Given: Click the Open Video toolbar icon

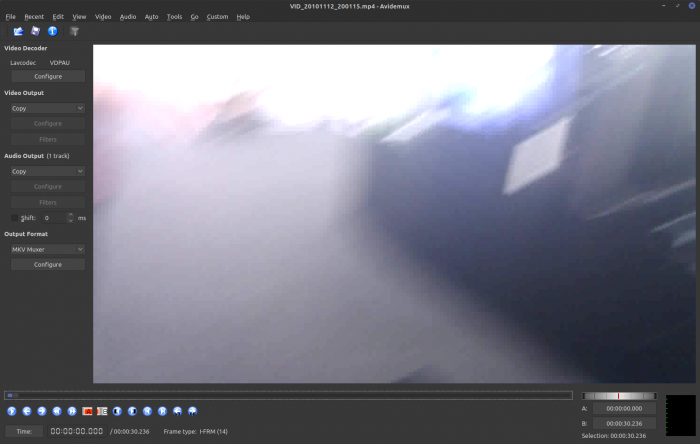Looking at the screenshot, I should (x=19, y=31).
